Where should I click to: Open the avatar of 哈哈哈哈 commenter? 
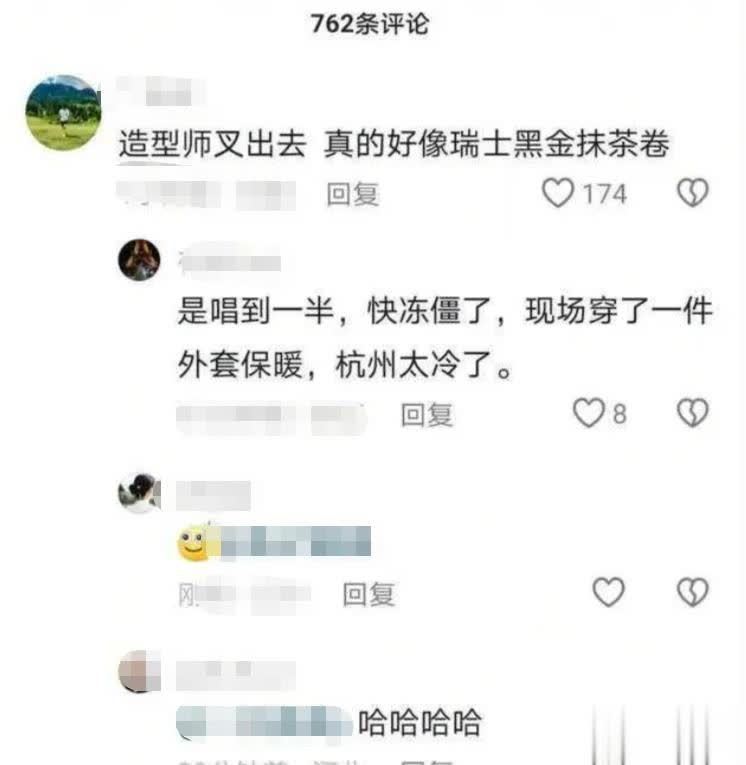click(140, 671)
